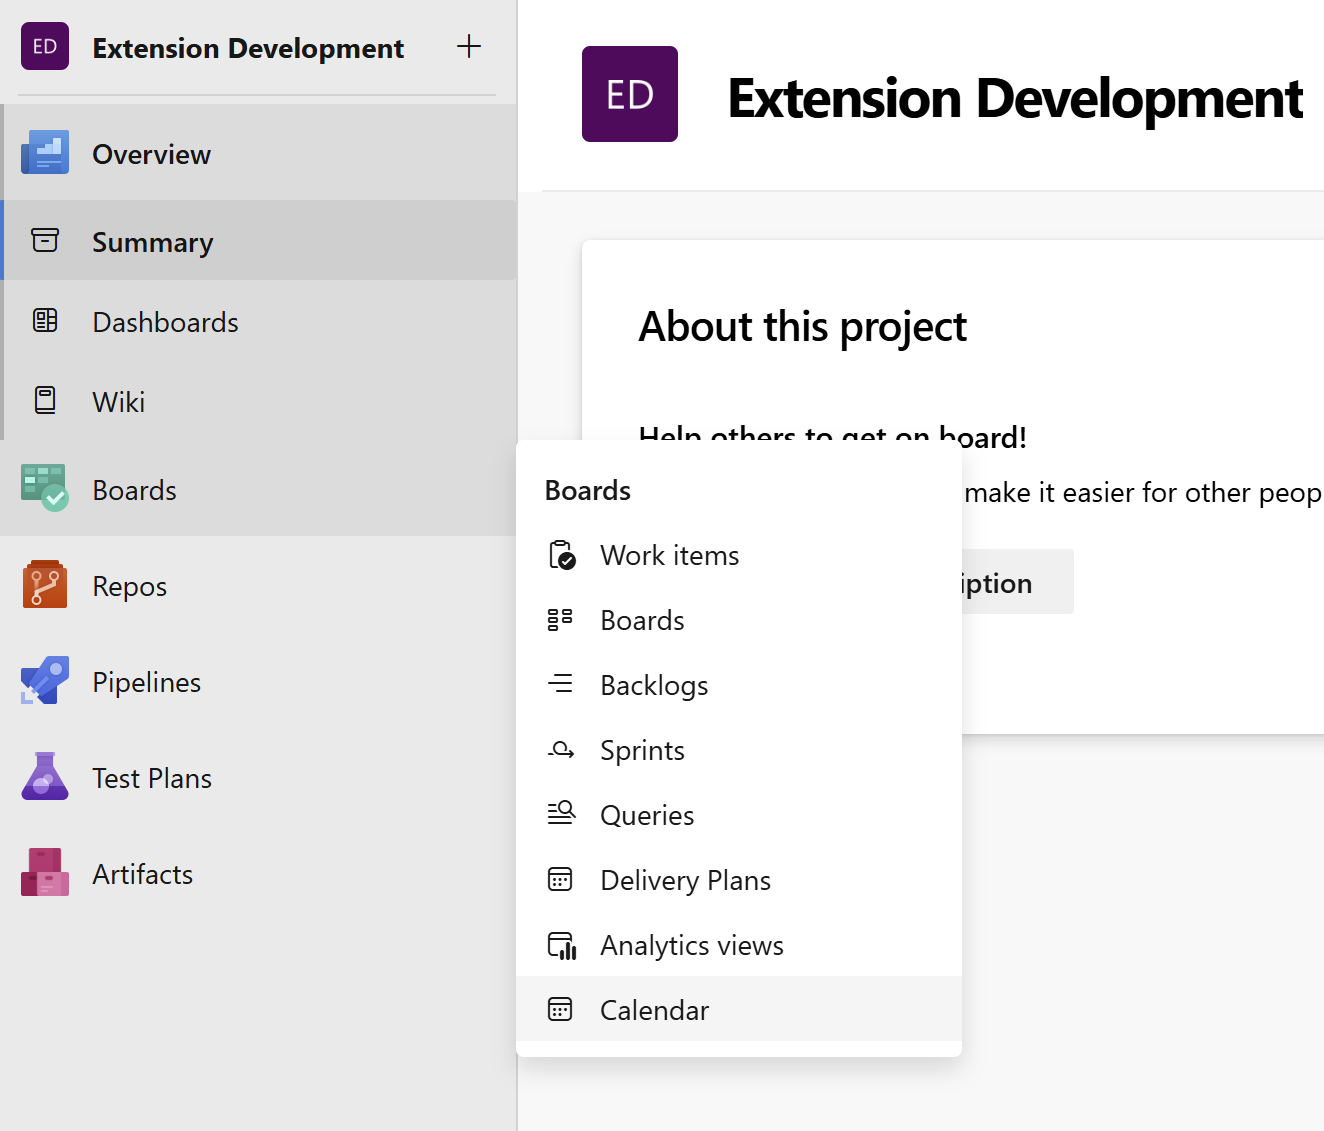1324x1131 pixels.
Task: Open Test Plans flask icon
Action: [45, 777]
